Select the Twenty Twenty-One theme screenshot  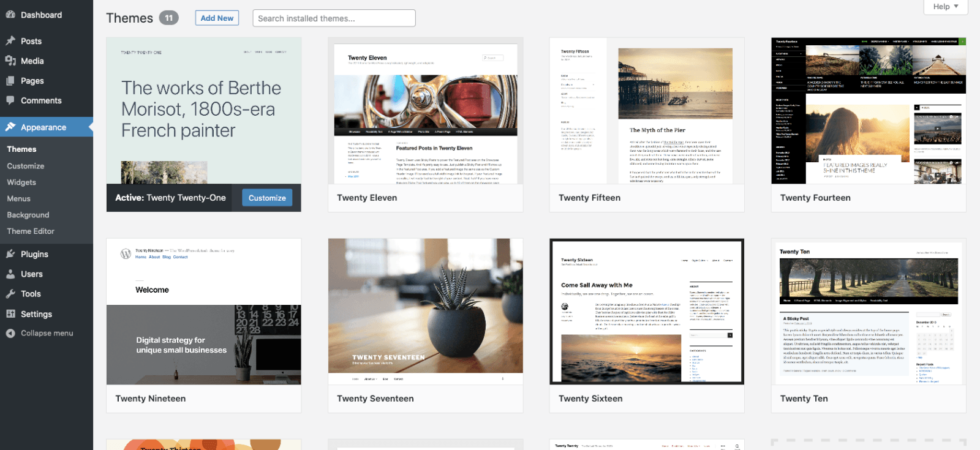204,111
